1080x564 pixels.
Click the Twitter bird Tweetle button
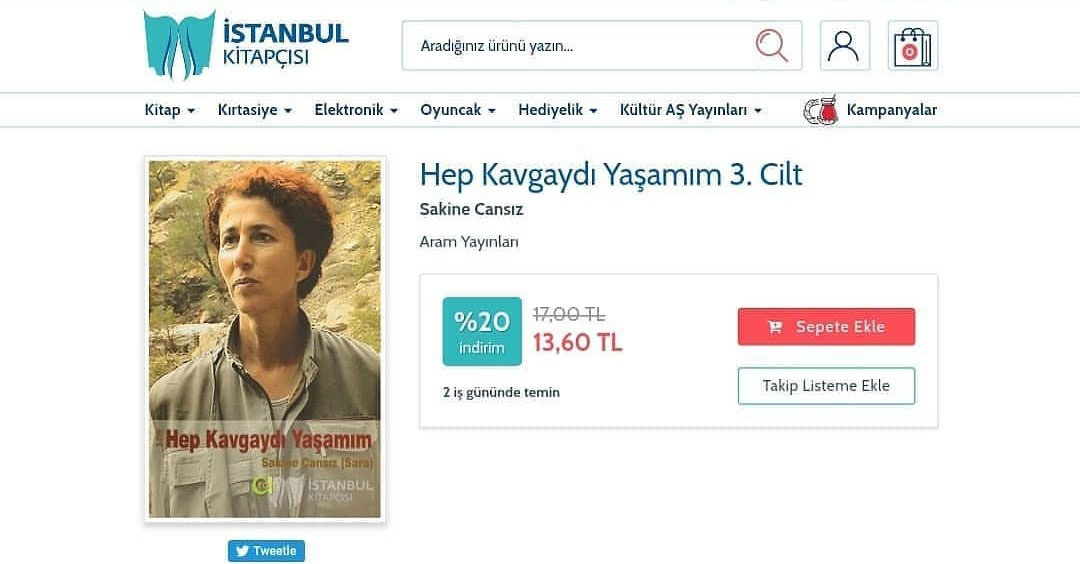(x=267, y=551)
